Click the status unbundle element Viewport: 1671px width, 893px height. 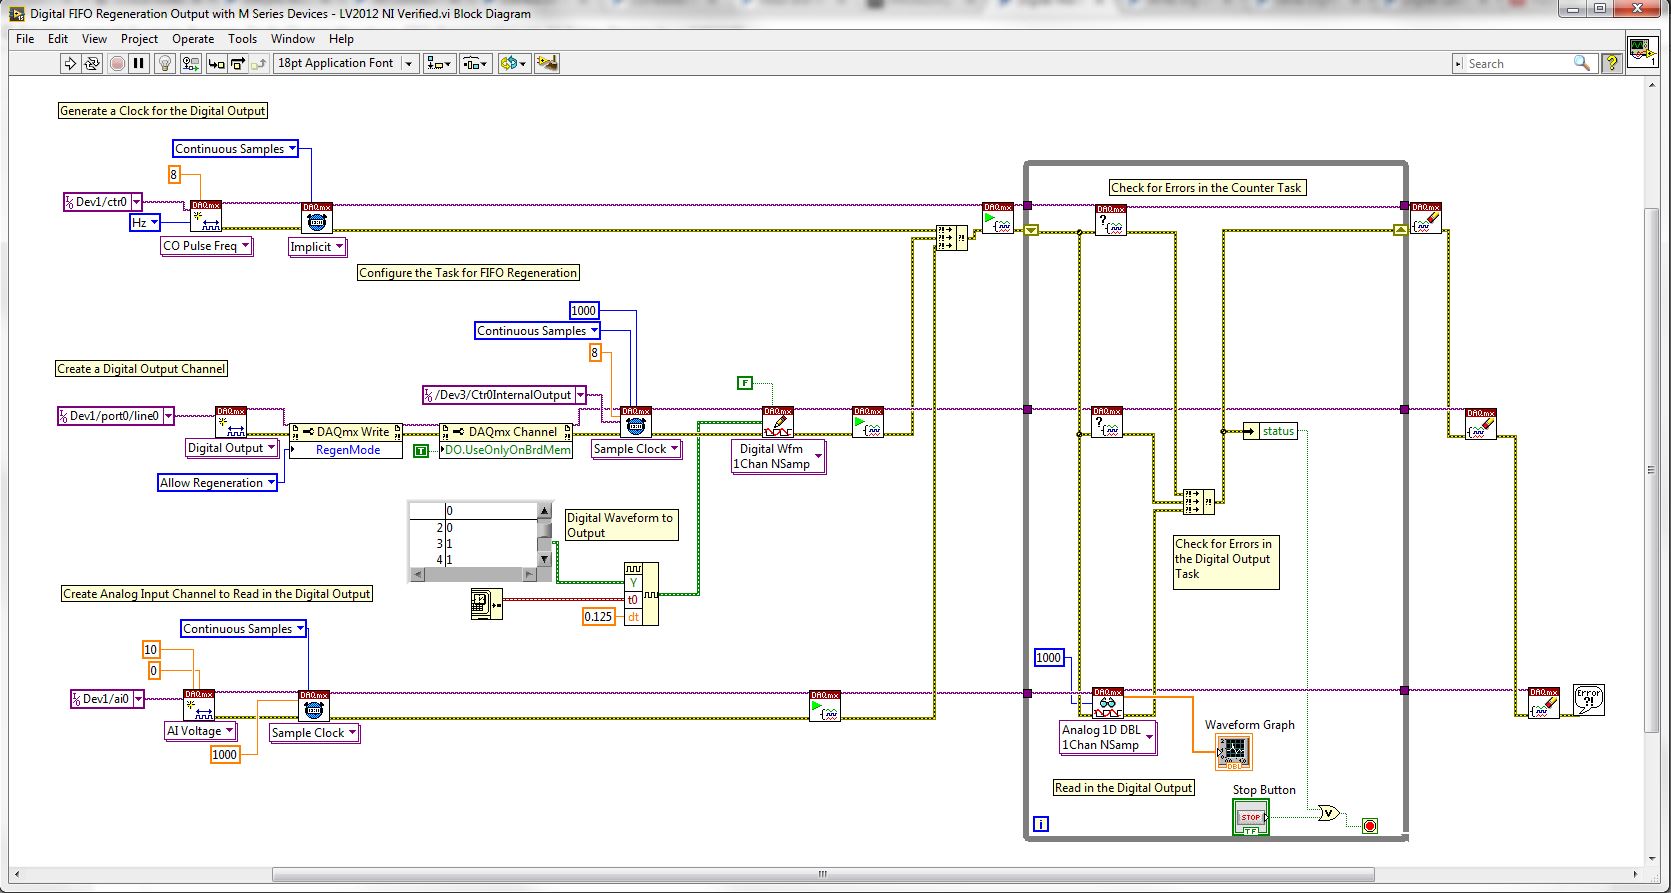click(1270, 431)
